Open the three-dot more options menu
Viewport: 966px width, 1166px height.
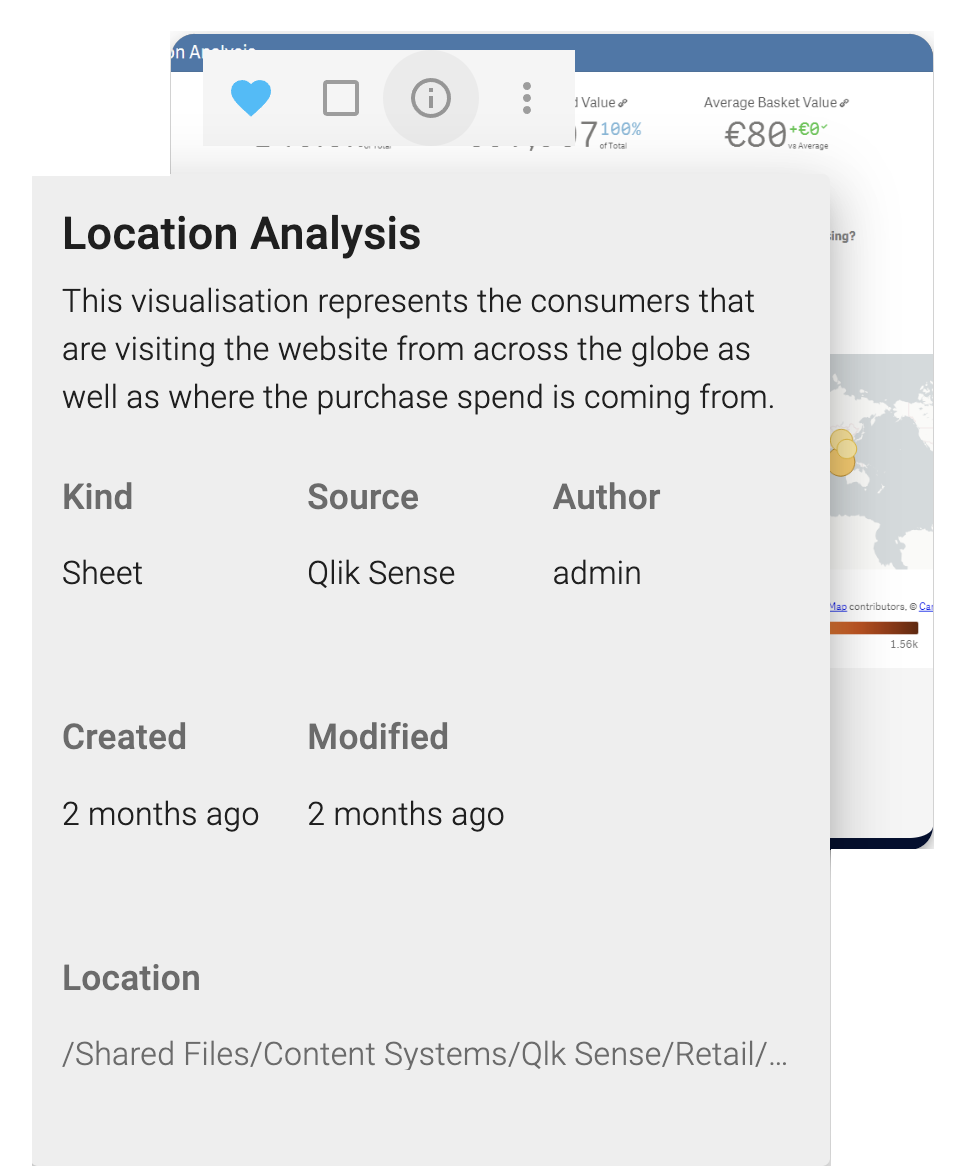pyautogui.click(x=527, y=98)
